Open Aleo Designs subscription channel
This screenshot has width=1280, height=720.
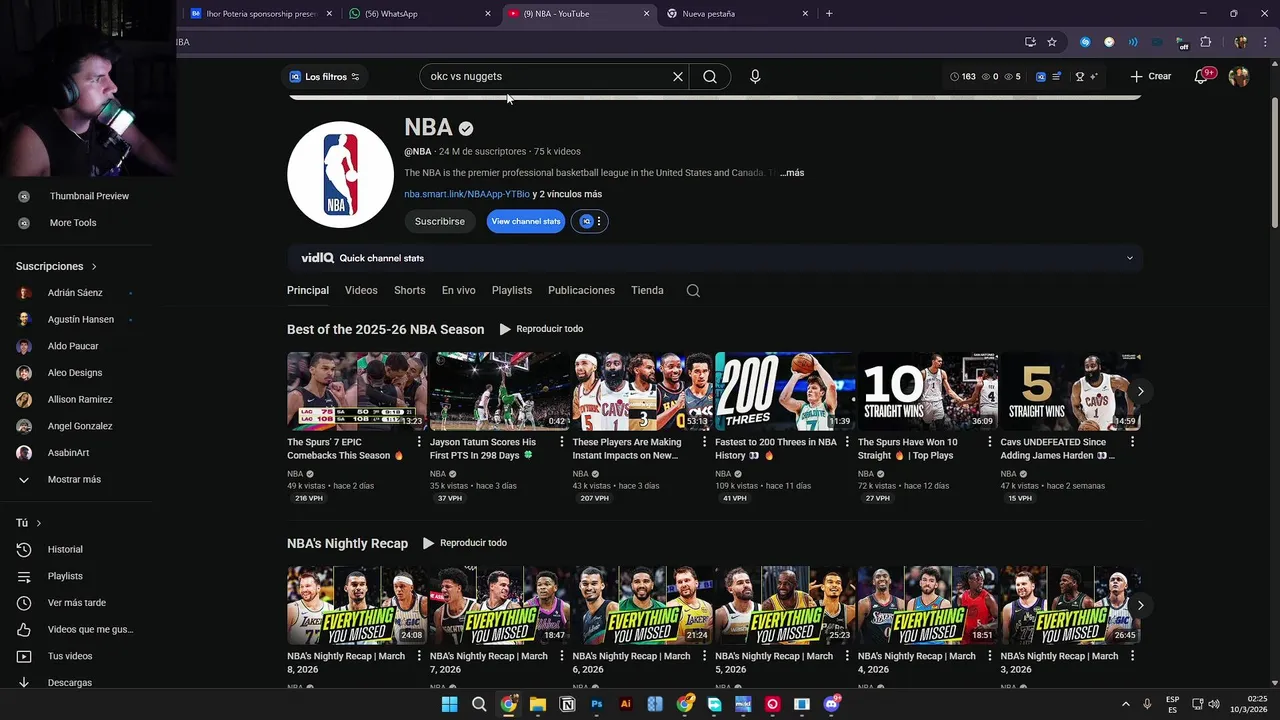pos(75,373)
